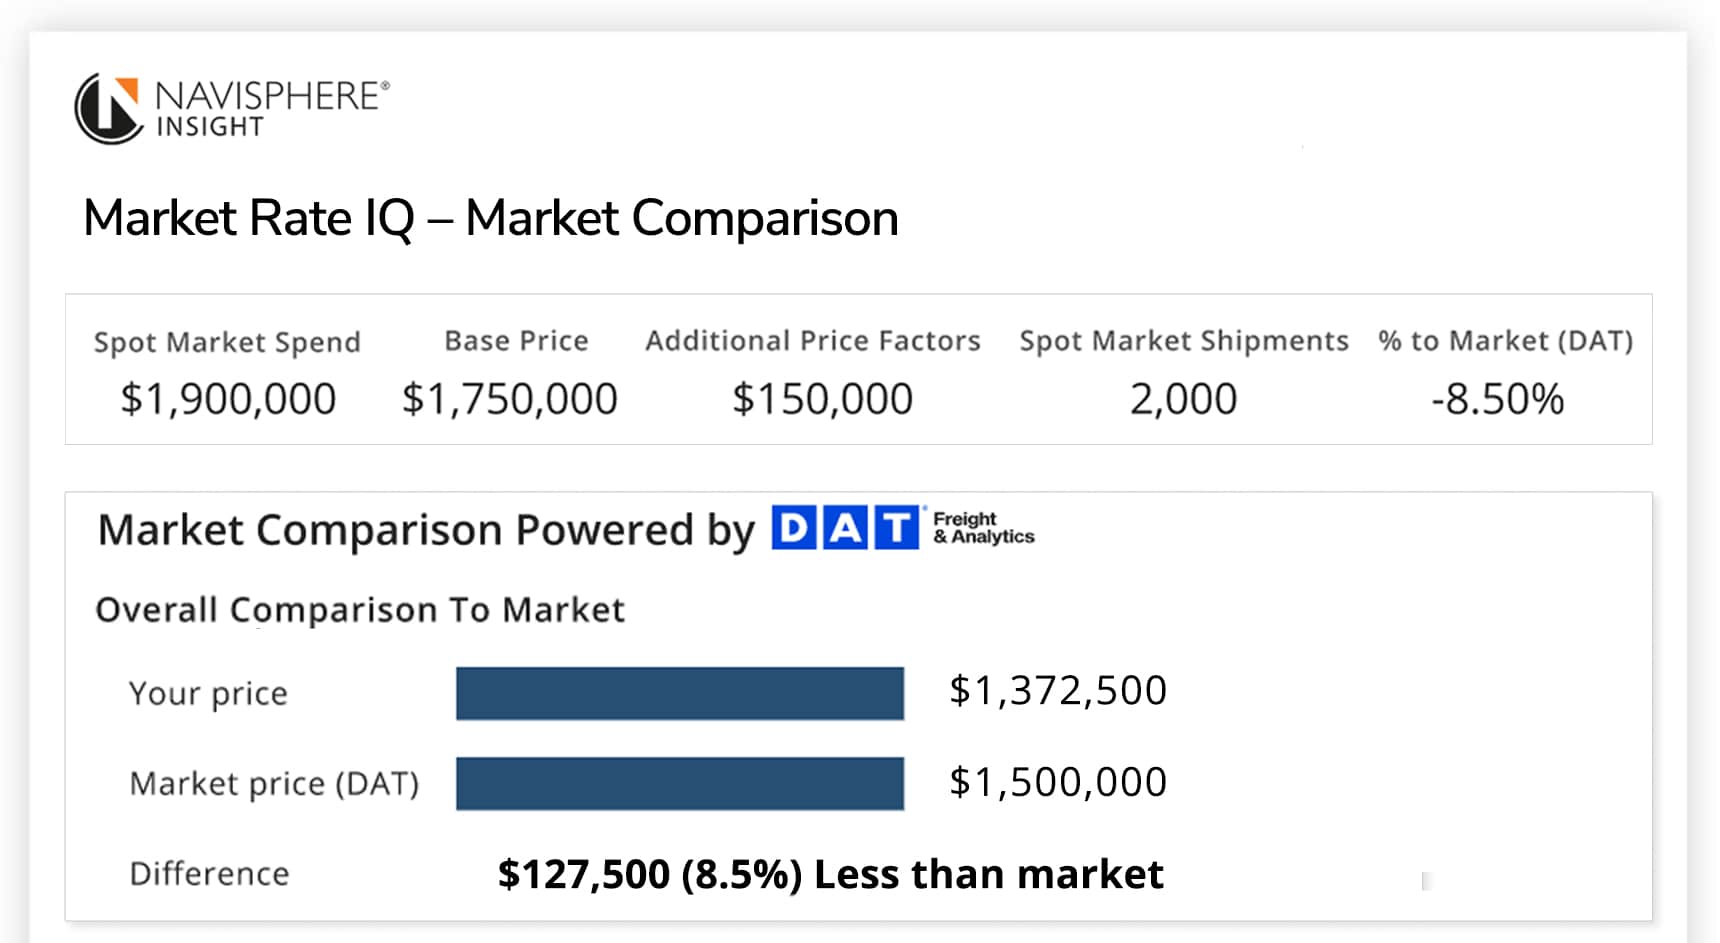Click the Navisphere Insight wordmark text
This screenshot has height=943, width=1720.
pyautogui.click(x=270, y=108)
